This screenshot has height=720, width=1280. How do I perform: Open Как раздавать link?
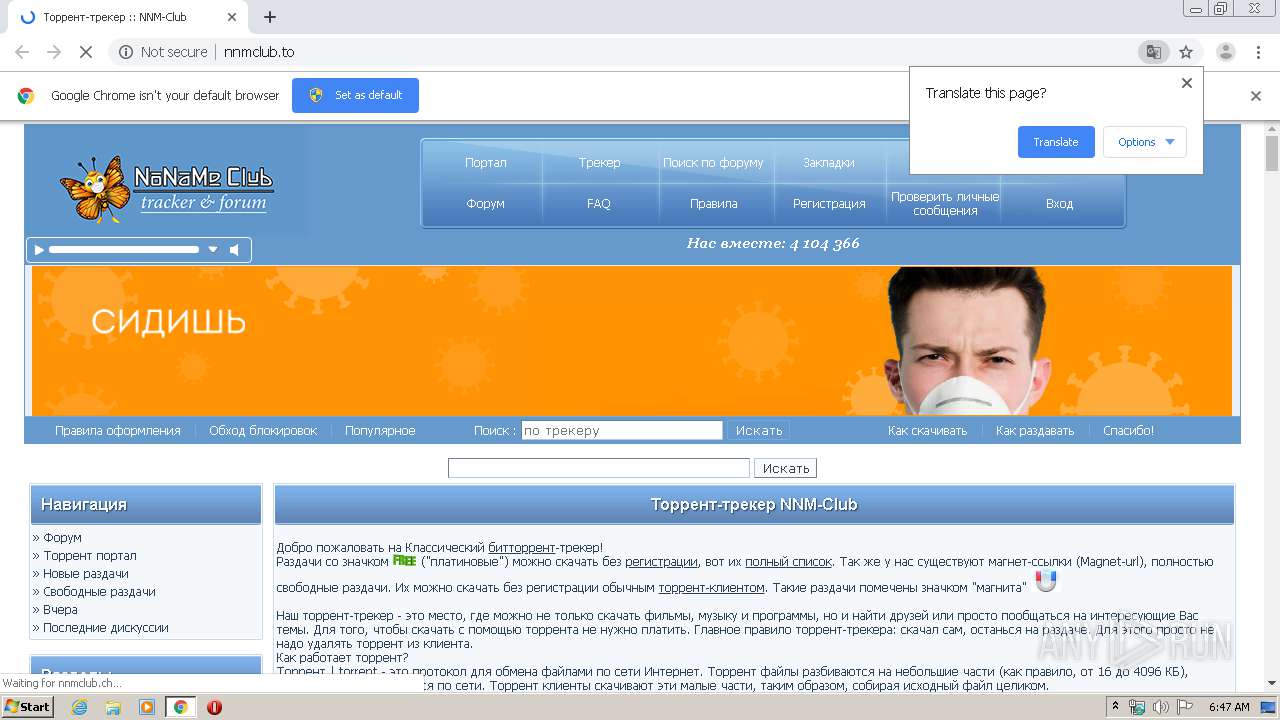coord(1035,431)
